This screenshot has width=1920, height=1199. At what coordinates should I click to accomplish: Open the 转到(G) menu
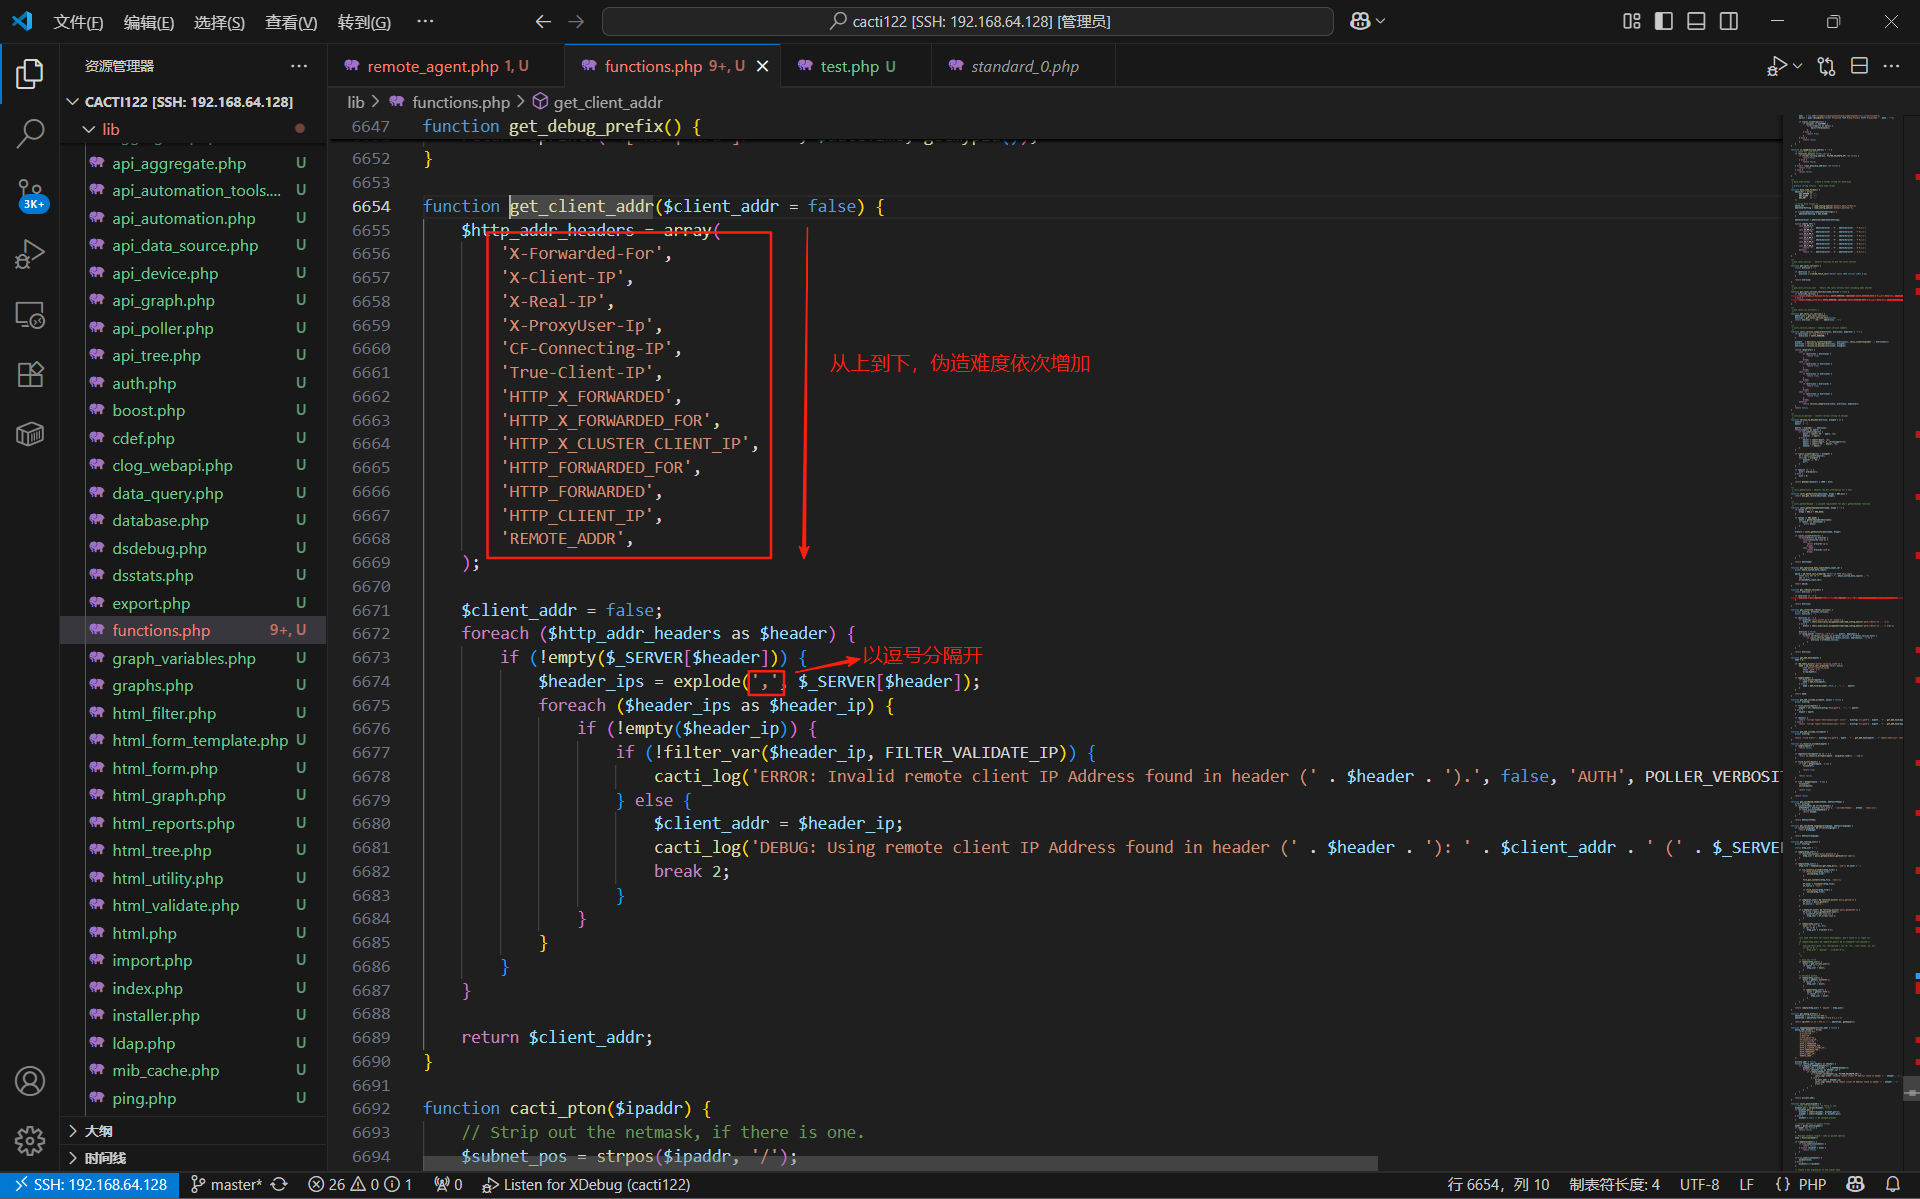pyautogui.click(x=364, y=22)
